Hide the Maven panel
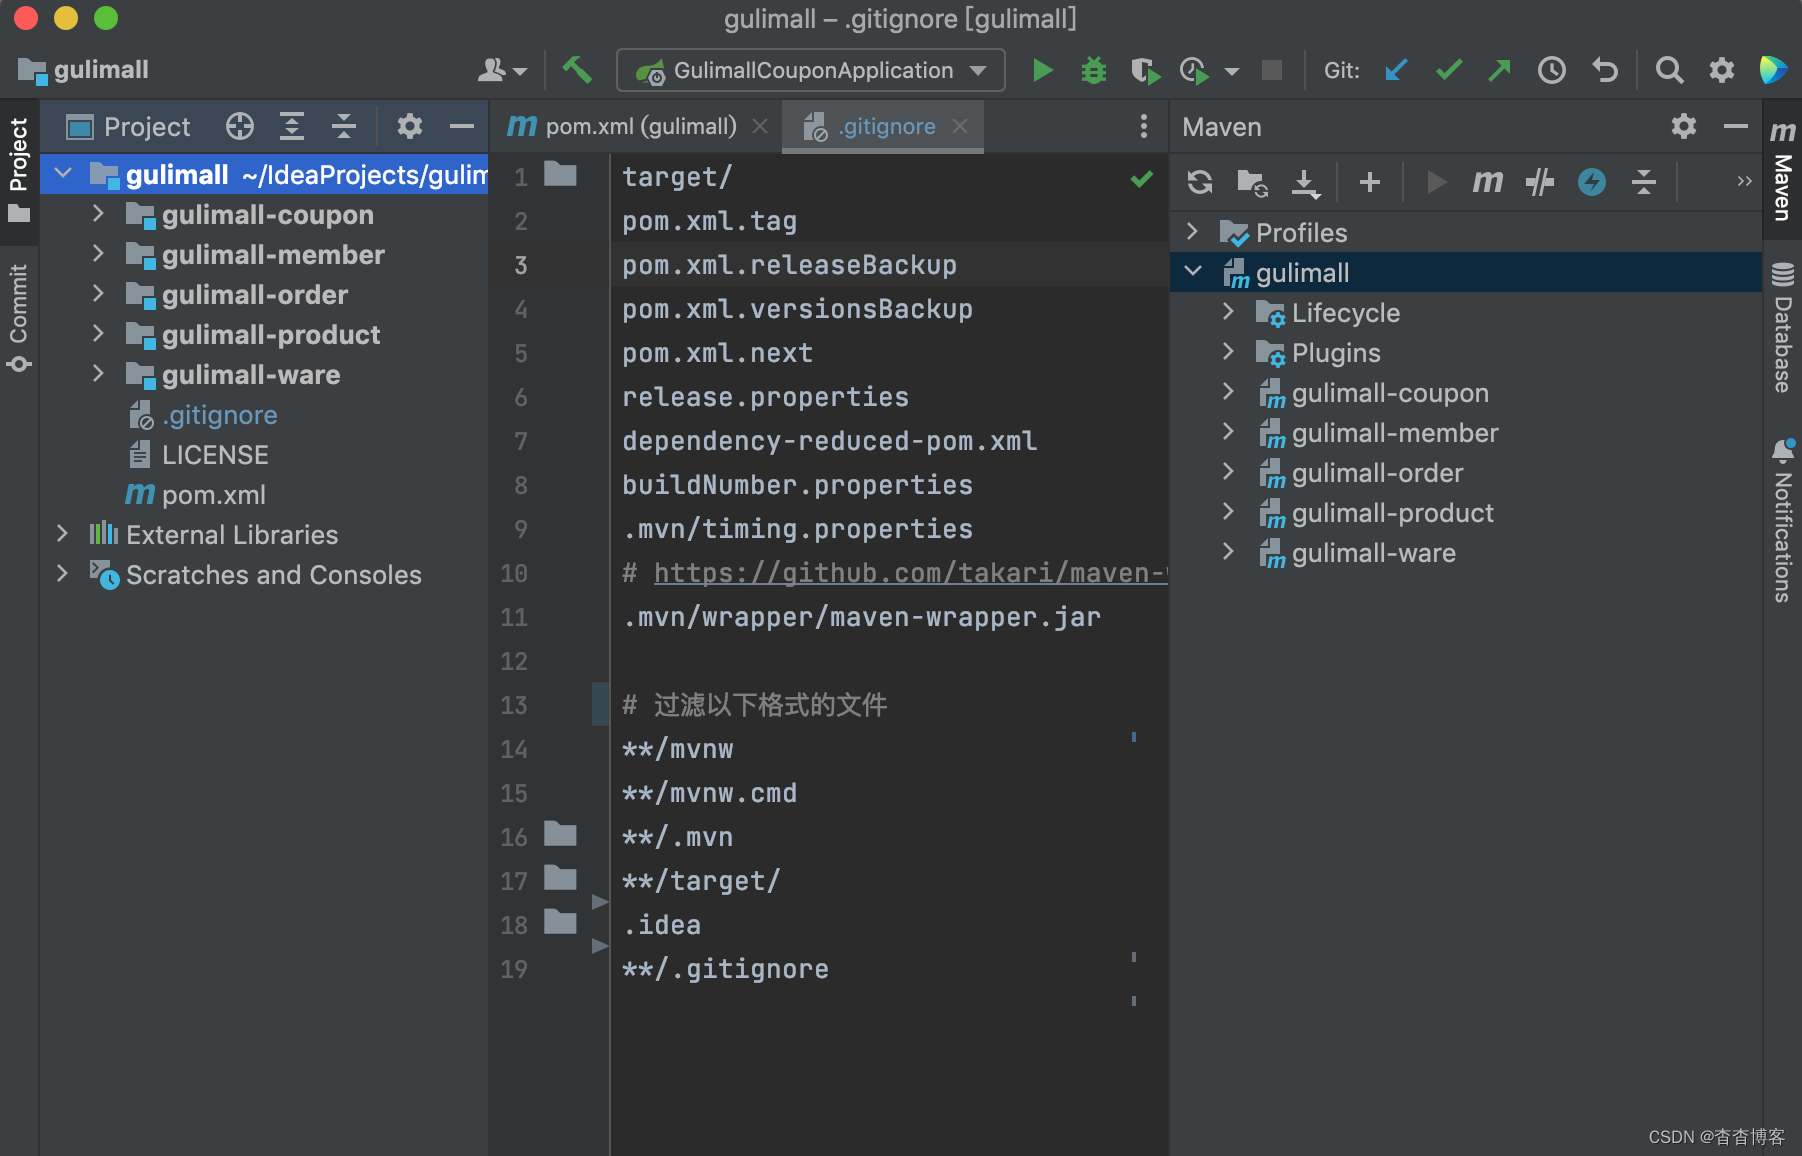This screenshot has height=1156, width=1802. click(x=1736, y=126)
